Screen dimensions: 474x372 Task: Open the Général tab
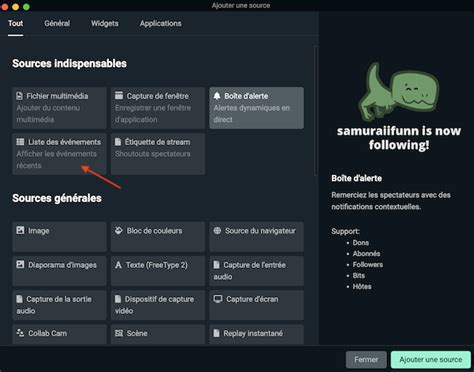click(57, 23)
